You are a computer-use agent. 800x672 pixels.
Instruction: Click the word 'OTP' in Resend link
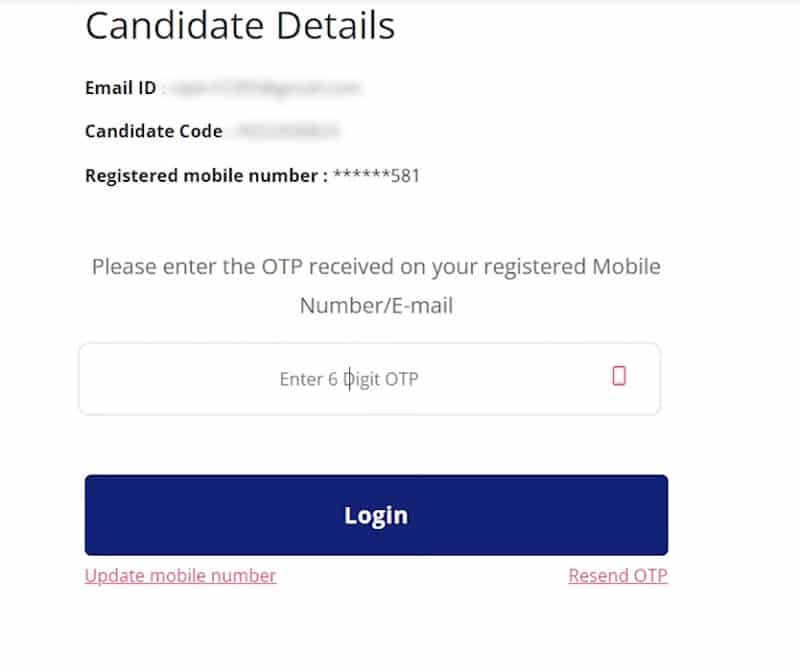pos(650,576)
